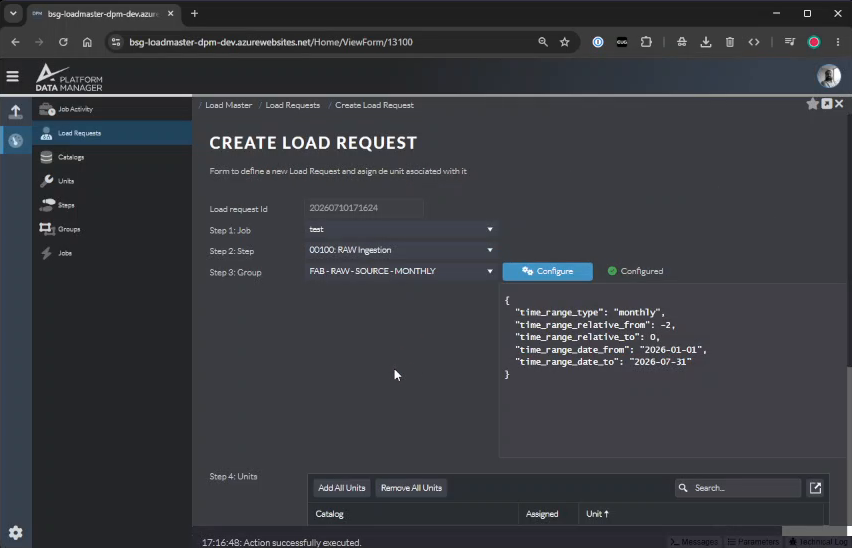Click the Create Load Request breadcrumb

374,105
